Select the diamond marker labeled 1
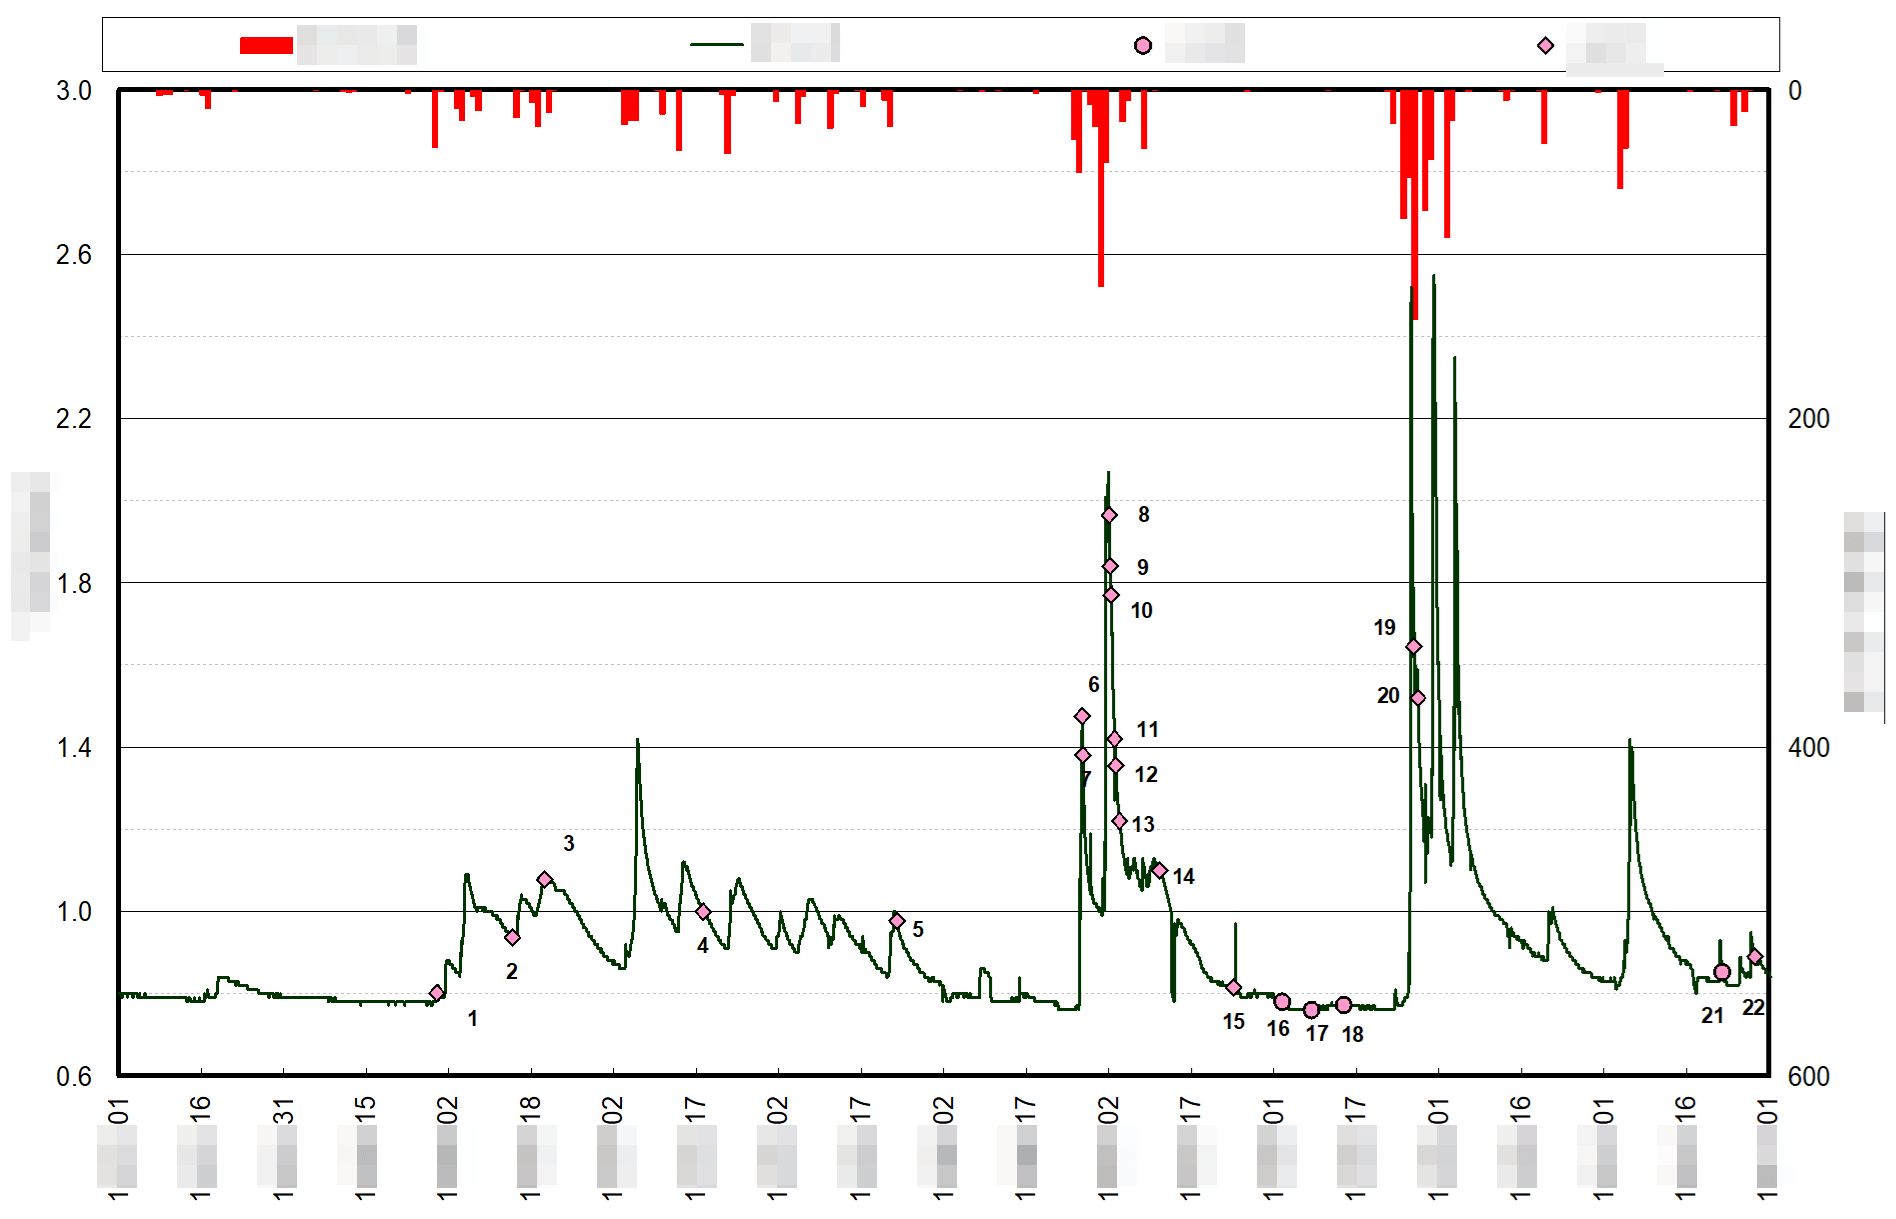The width and height of the screenshot is (1896, 1219). click(437, 993)
